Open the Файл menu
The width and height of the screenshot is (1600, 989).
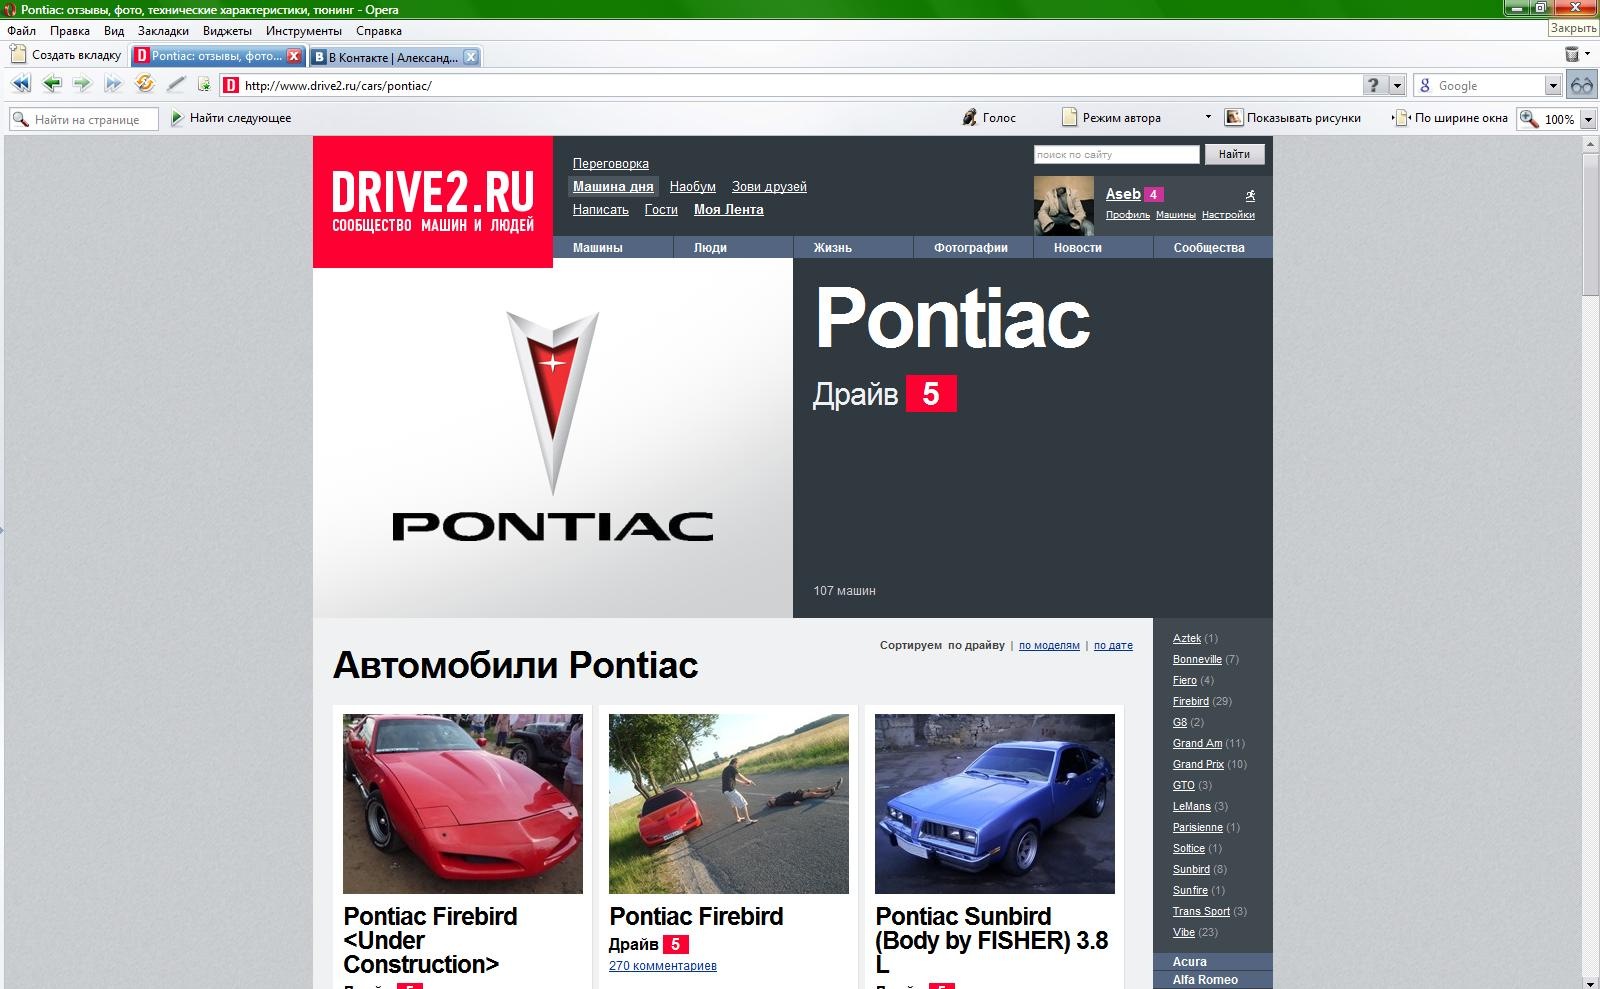[x=21, y=31]
